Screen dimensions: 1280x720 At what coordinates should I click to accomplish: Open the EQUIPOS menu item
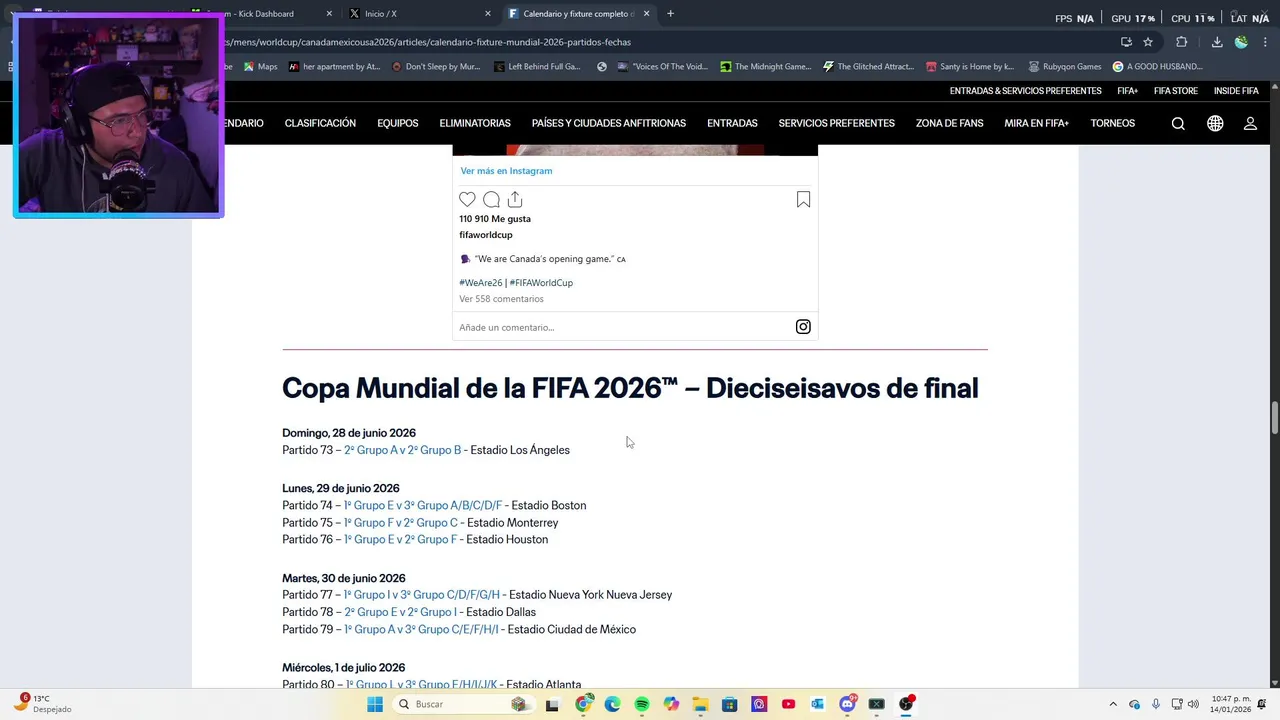(x=398, y=124)
